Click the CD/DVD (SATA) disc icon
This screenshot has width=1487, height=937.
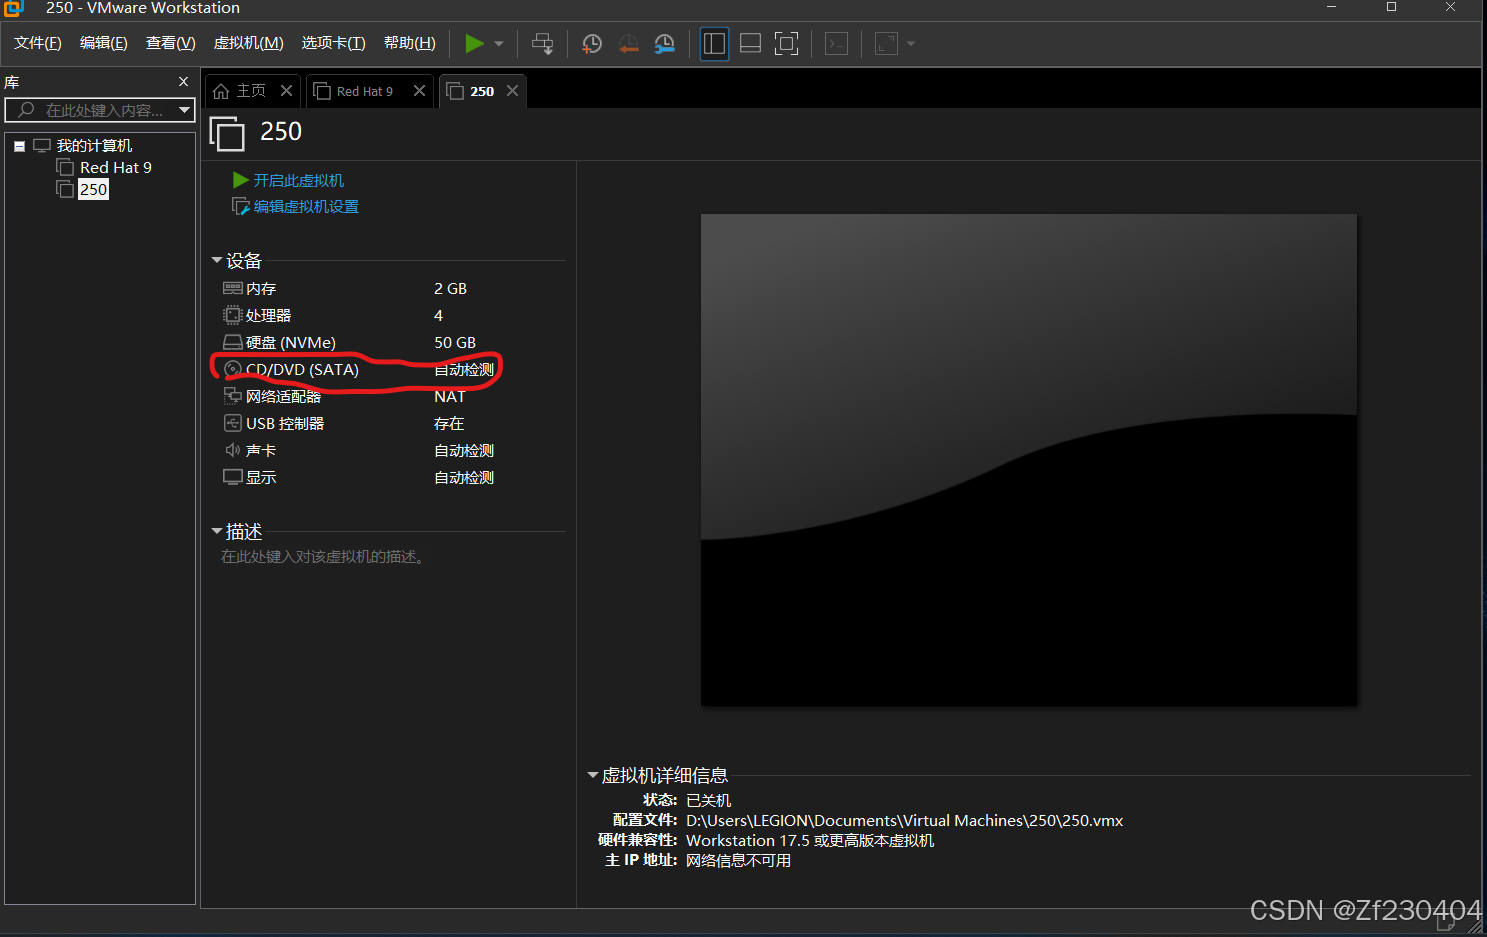[232, 369]
